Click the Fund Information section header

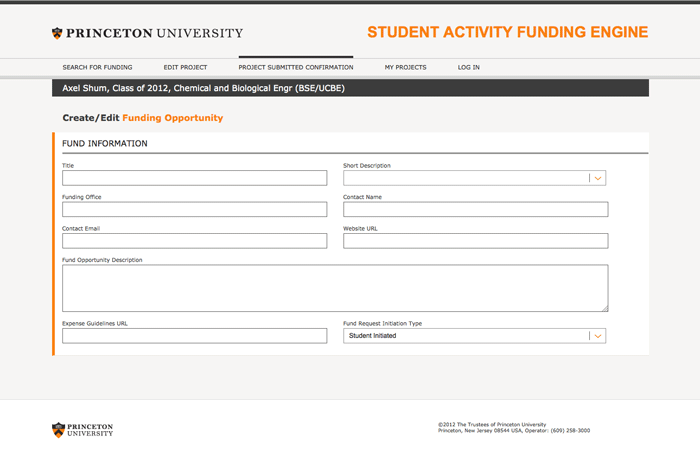click(x=105, y=143)
